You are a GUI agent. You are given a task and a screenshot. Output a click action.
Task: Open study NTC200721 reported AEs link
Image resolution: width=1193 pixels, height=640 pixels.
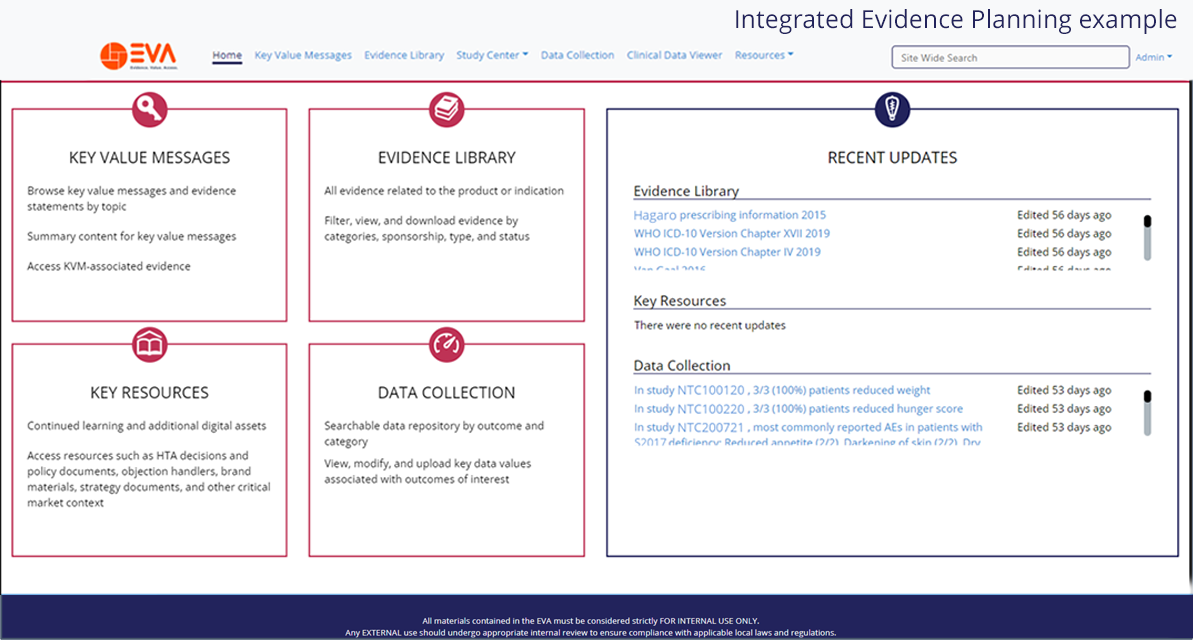808,434
